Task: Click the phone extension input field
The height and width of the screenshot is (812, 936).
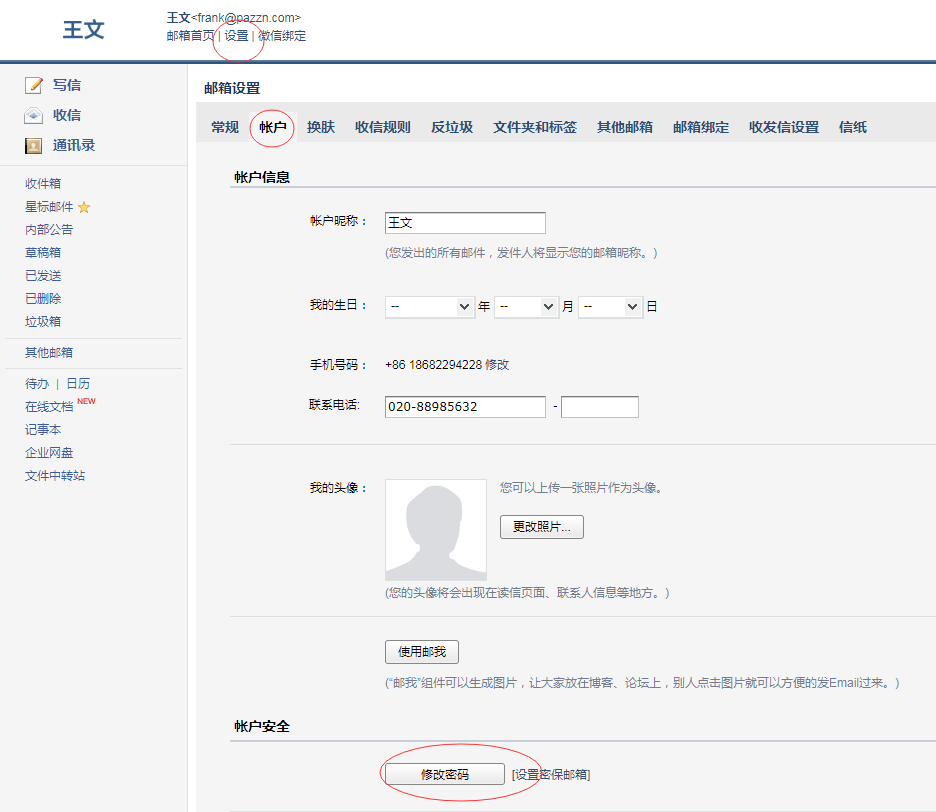Action: click(599, 407)
